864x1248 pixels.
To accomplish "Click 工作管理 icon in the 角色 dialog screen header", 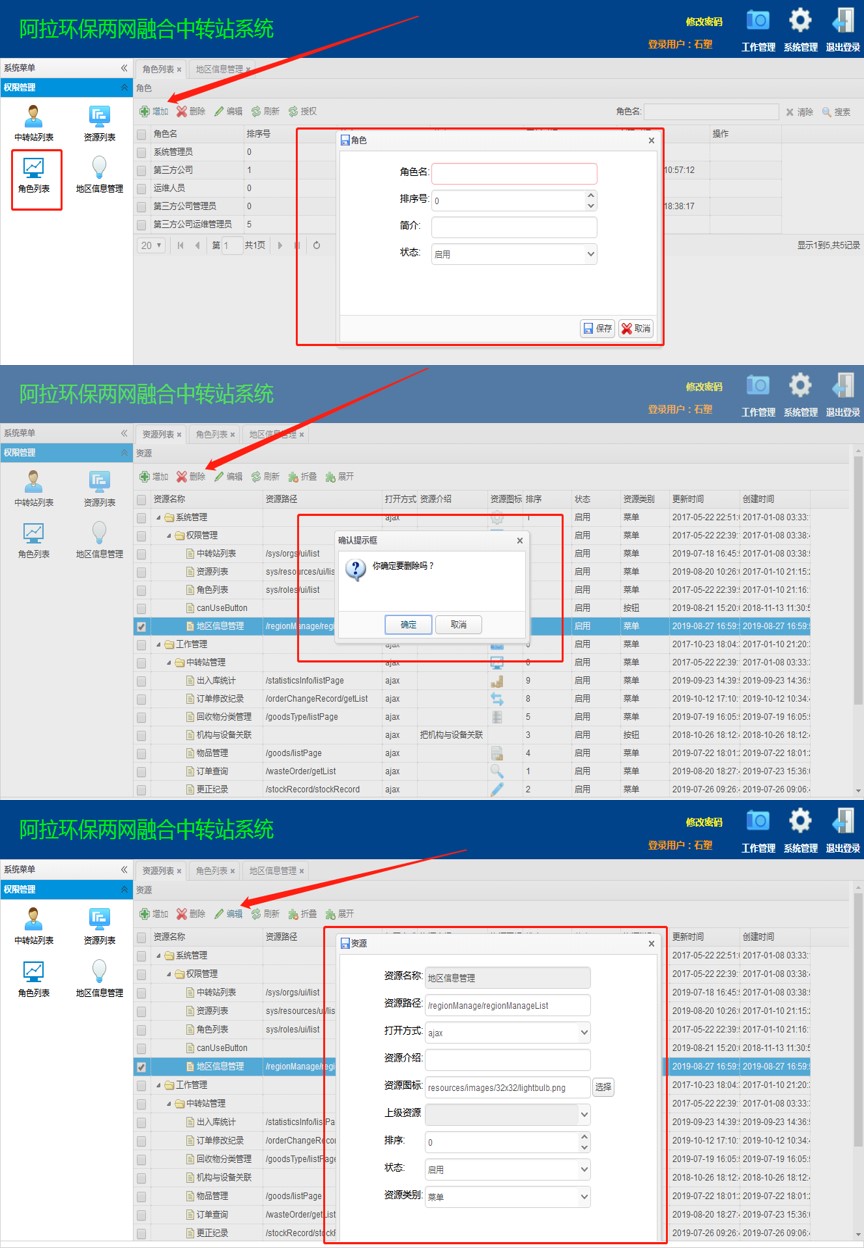I will pyautogui.click(x=758, y=30).
